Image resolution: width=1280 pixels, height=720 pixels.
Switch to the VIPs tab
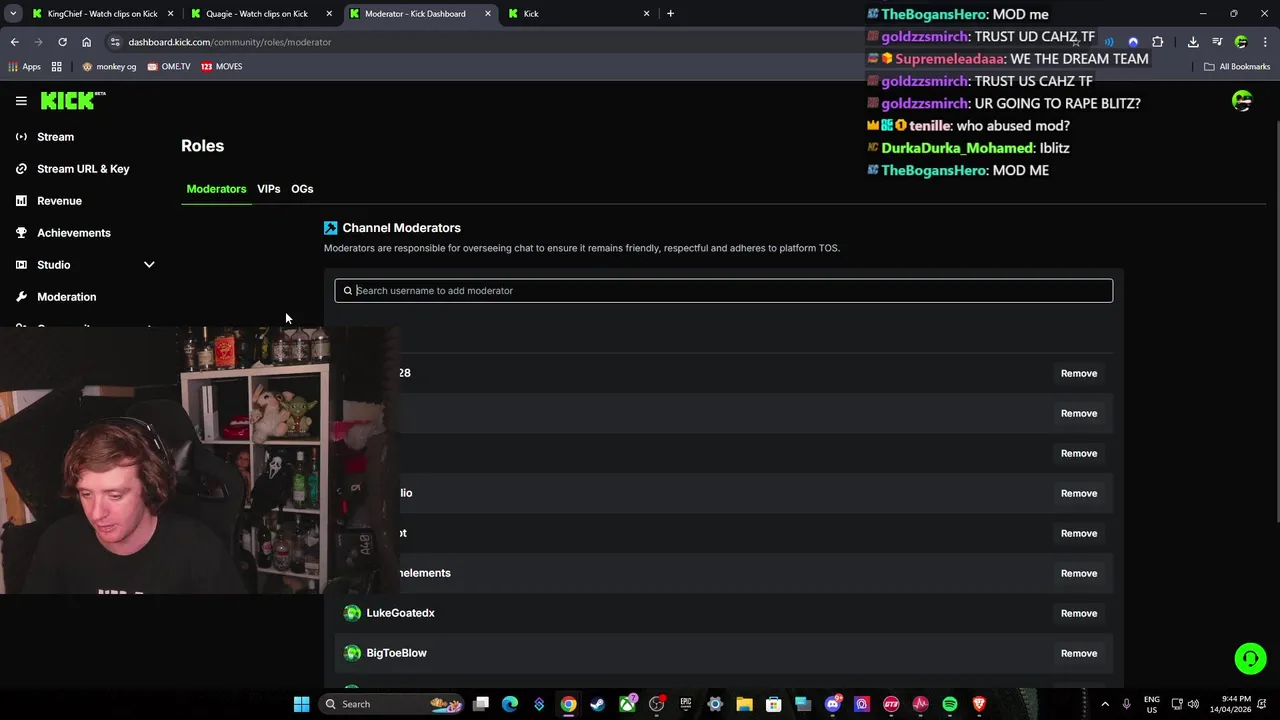point(268,189)
